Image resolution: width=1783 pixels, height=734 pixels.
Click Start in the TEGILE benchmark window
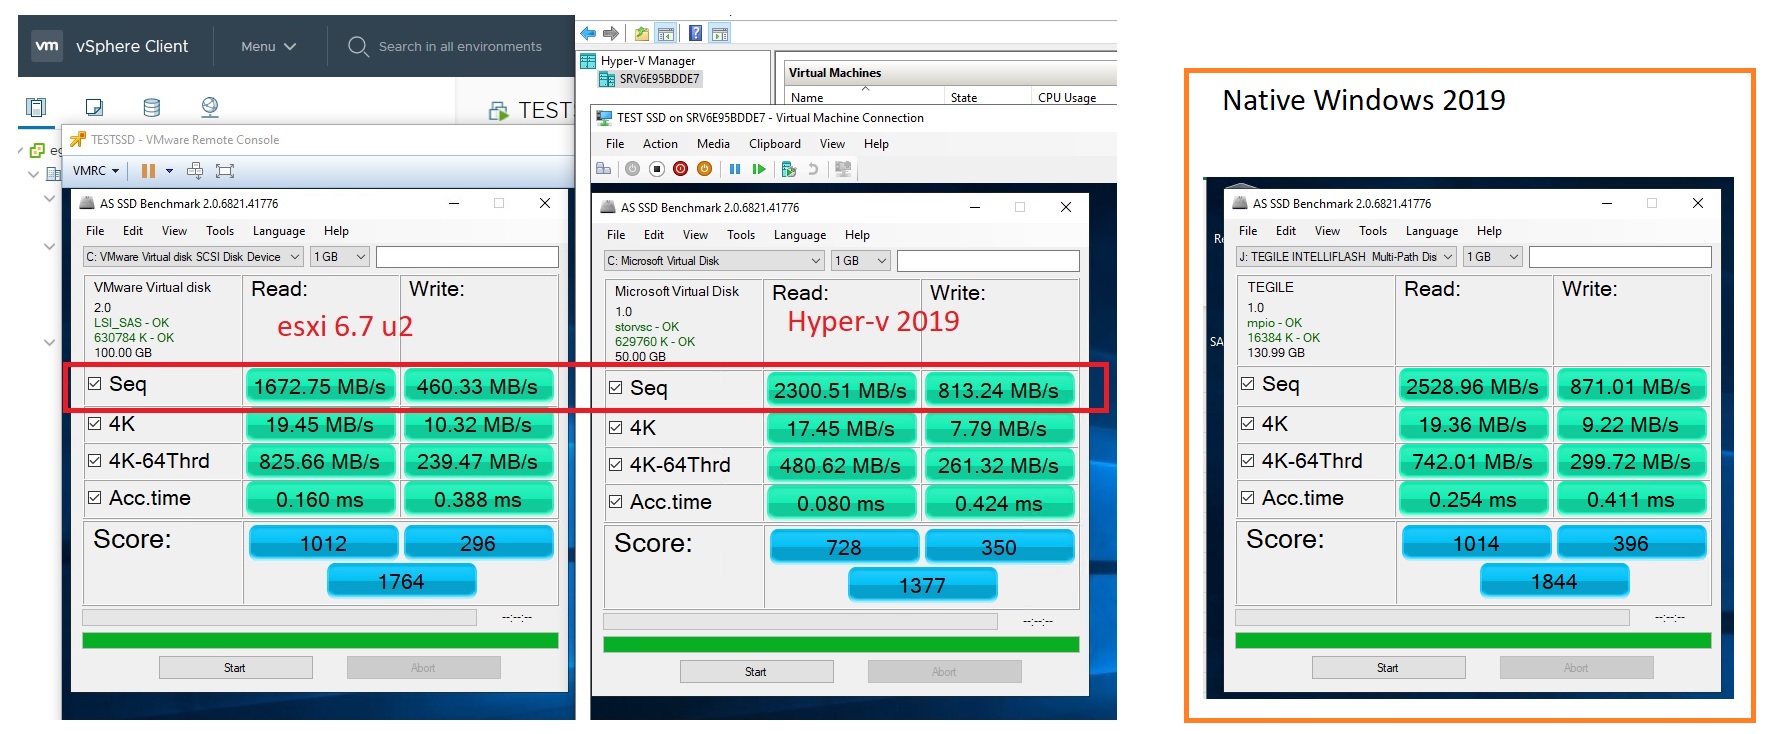[x=1388, y=668]
